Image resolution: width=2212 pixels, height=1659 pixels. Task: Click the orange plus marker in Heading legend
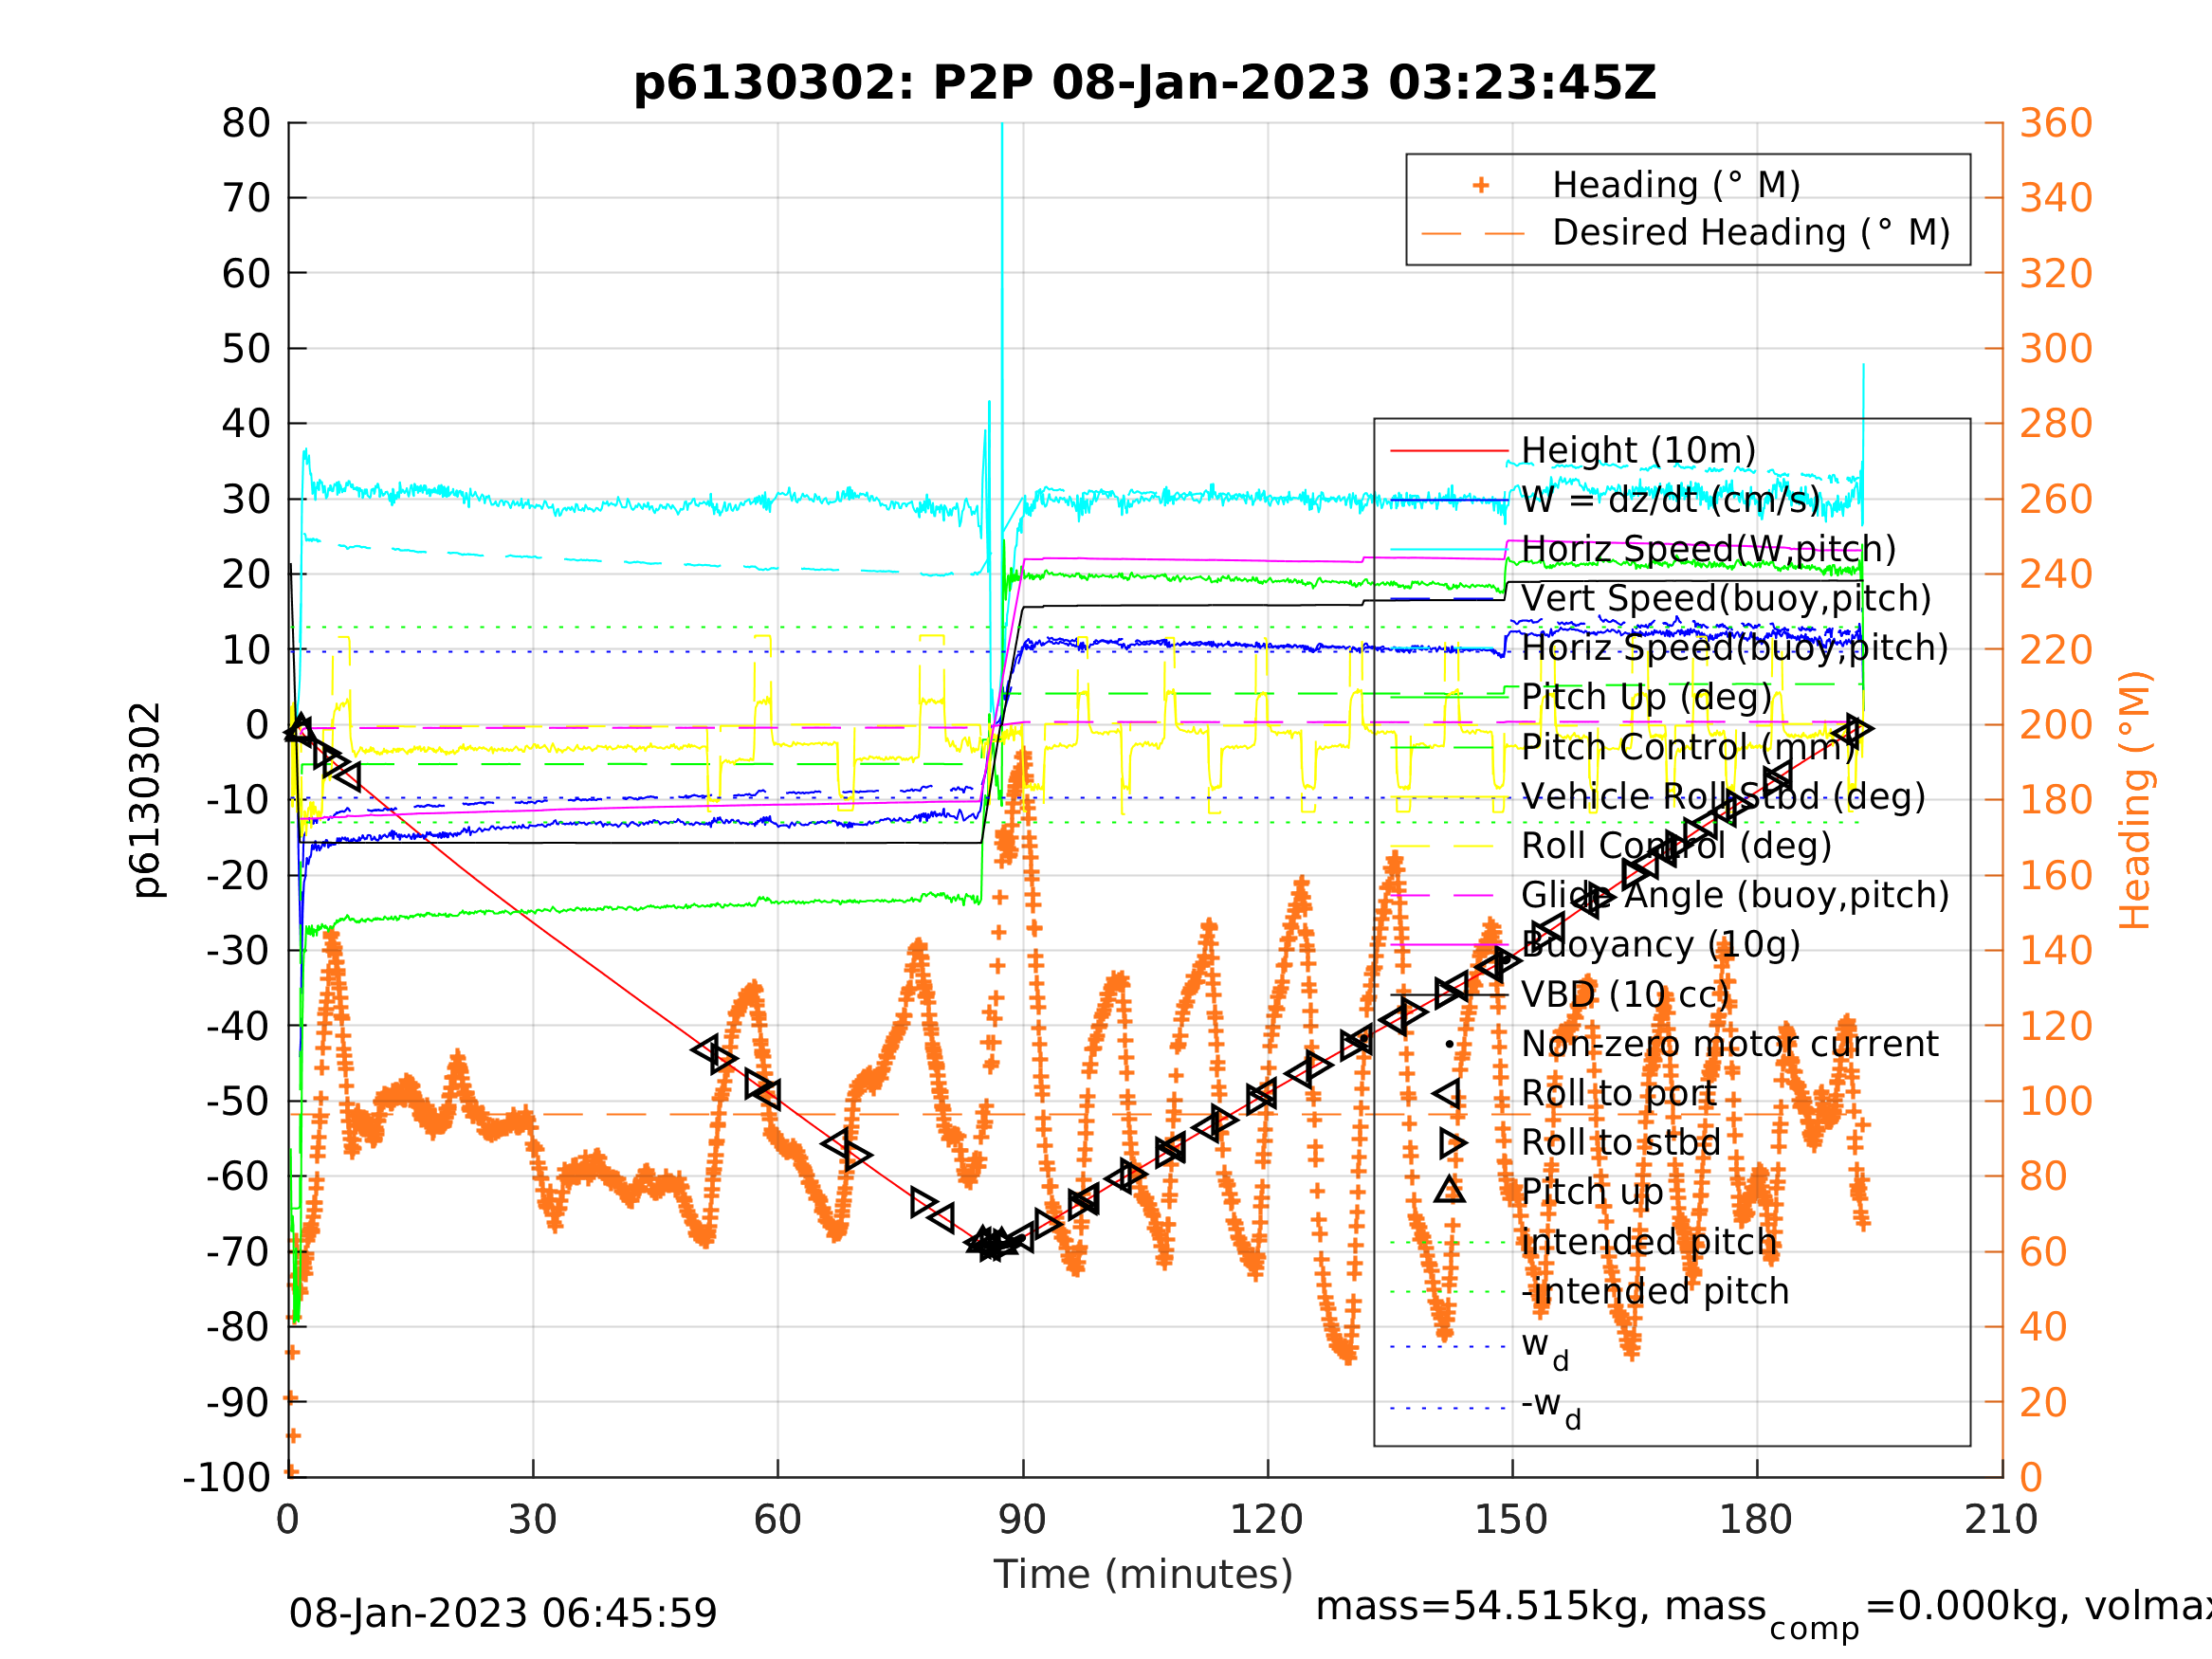[x=1481, y=185]
